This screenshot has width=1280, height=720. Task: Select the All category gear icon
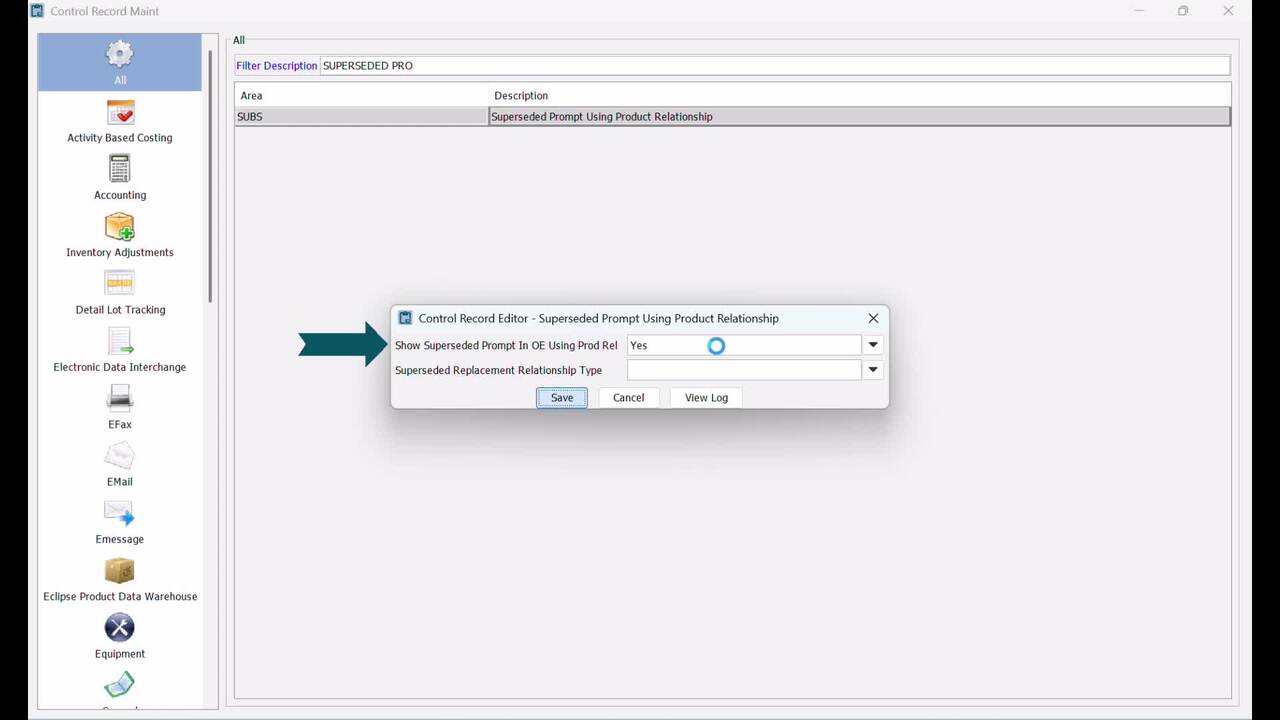[x=120, y=55]
